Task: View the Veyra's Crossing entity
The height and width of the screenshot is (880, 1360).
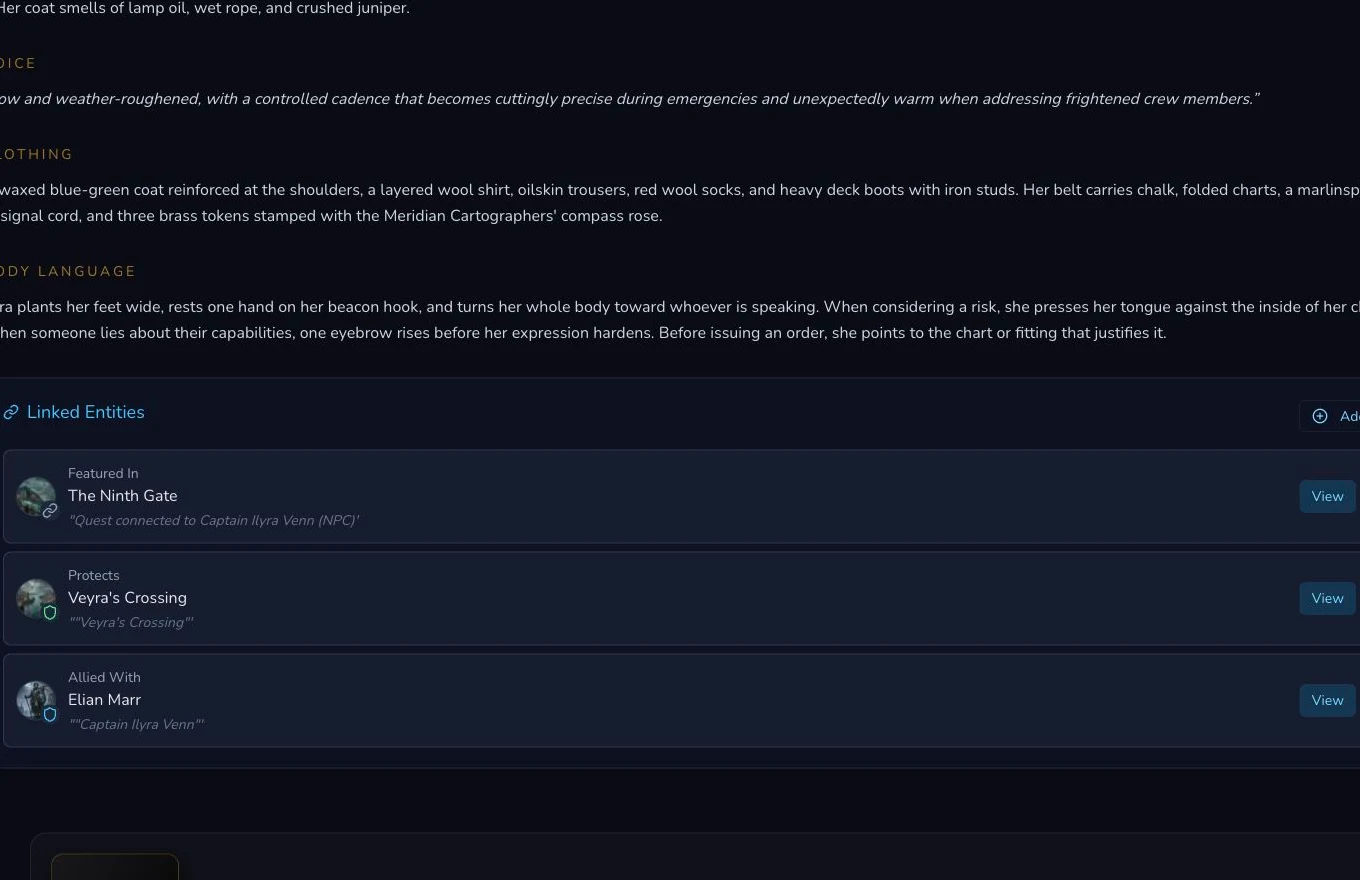Action: click(x=1327, y=599)
